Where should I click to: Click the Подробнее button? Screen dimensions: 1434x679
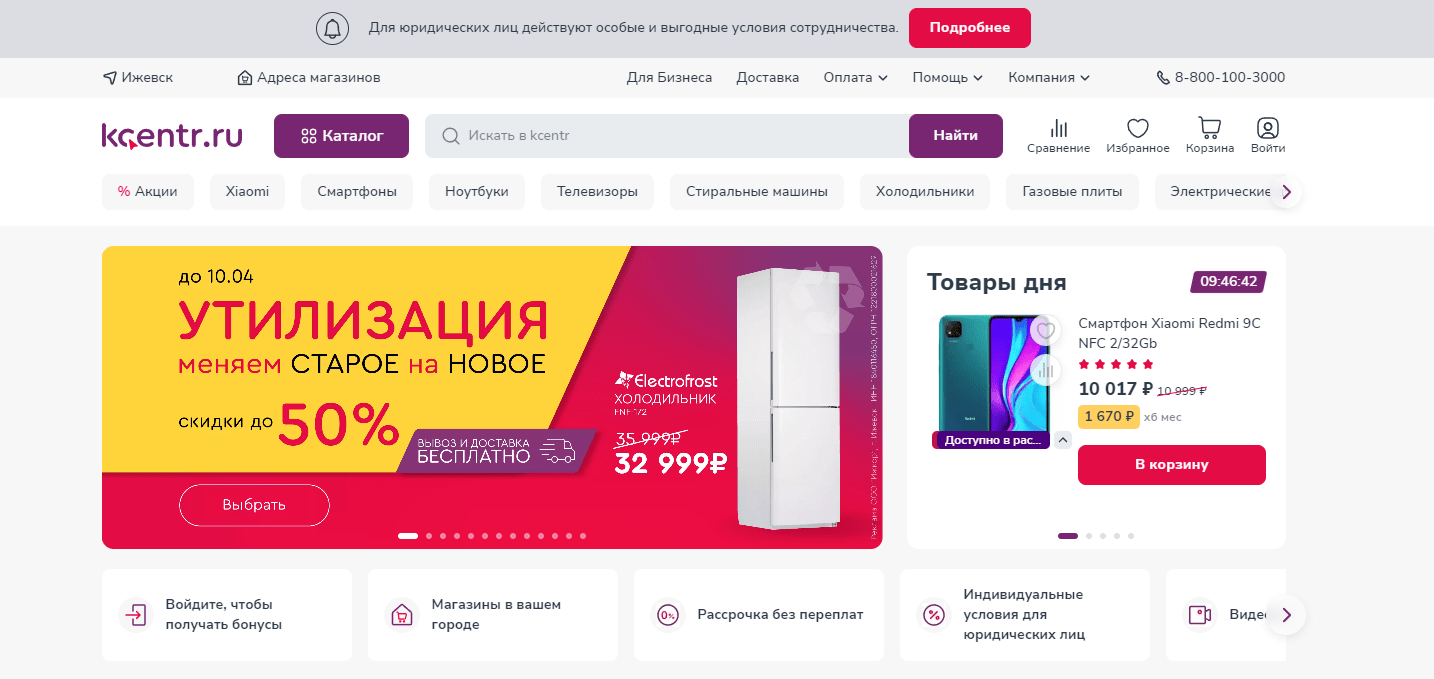(x=969, y=28)
